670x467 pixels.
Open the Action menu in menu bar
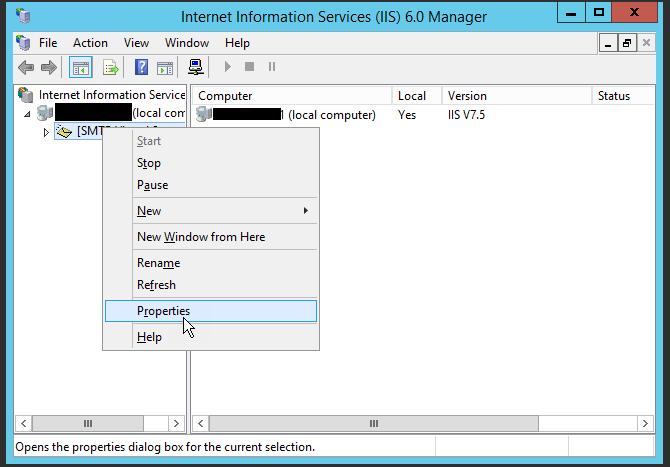point(90,43)
